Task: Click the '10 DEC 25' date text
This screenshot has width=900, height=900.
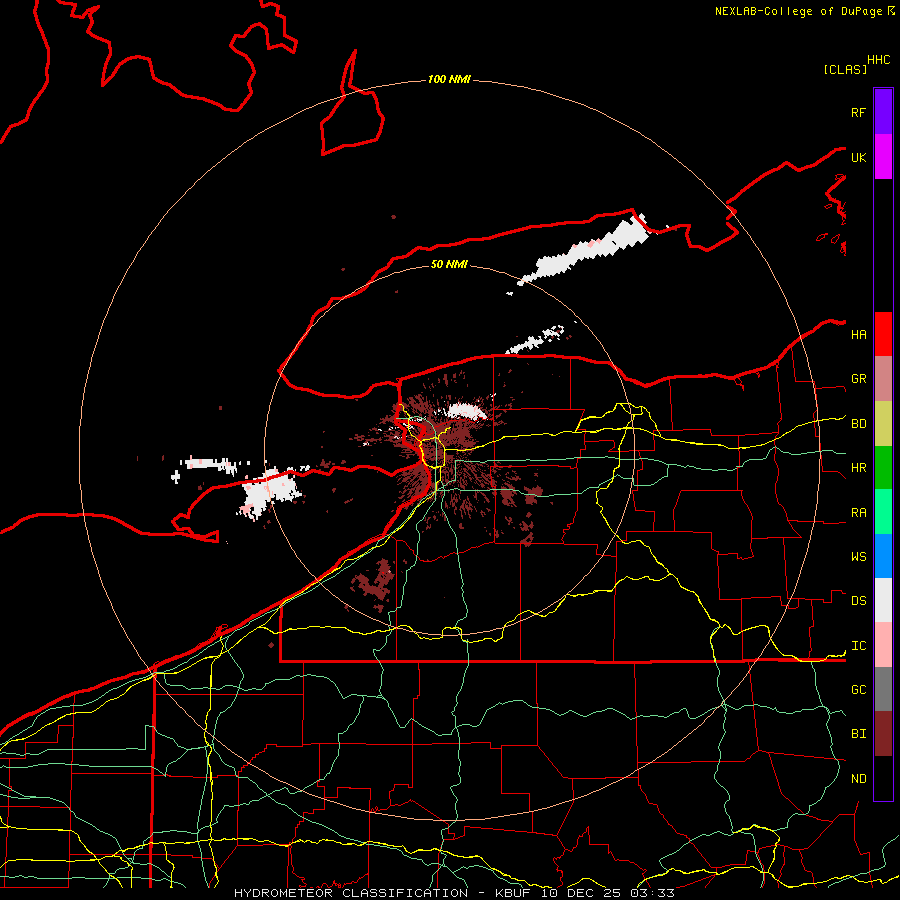Action: pos(581,893)
